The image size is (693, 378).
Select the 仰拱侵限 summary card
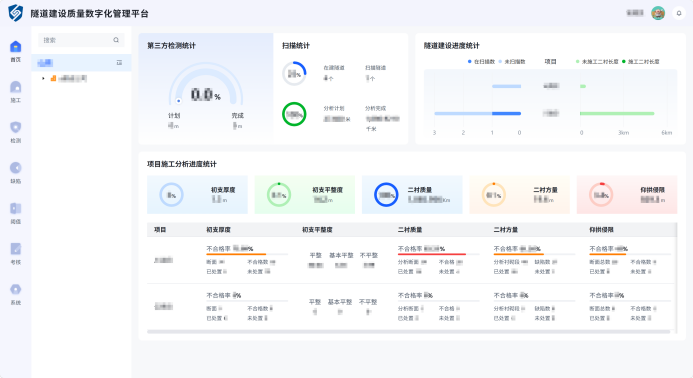click(627, 195)
